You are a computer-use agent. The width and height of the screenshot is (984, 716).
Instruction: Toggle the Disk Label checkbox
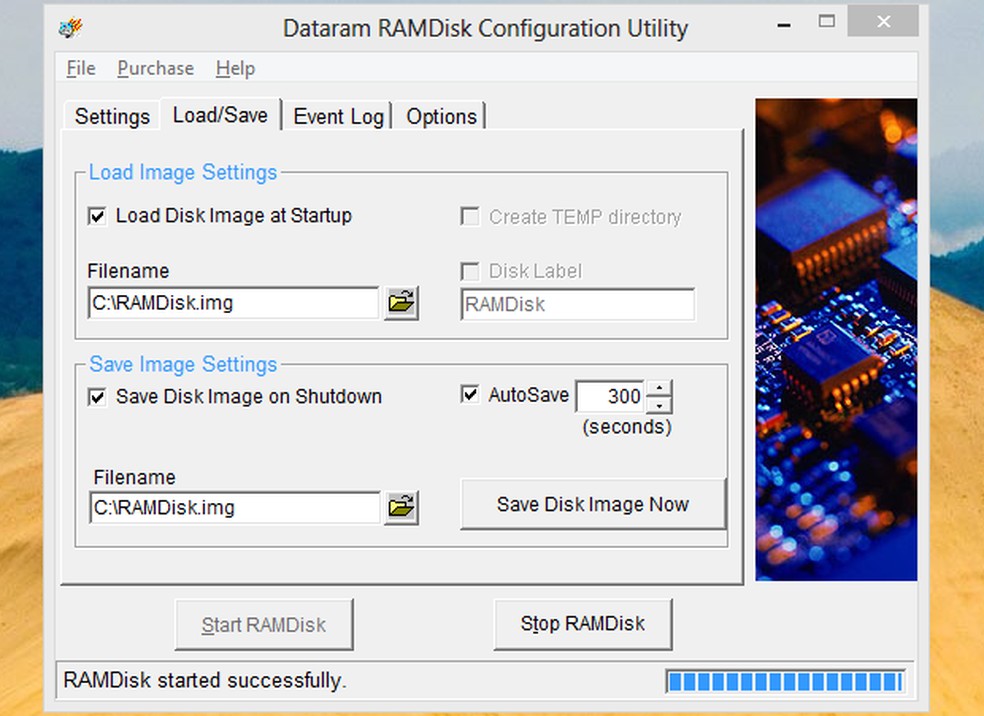point(469,271)
